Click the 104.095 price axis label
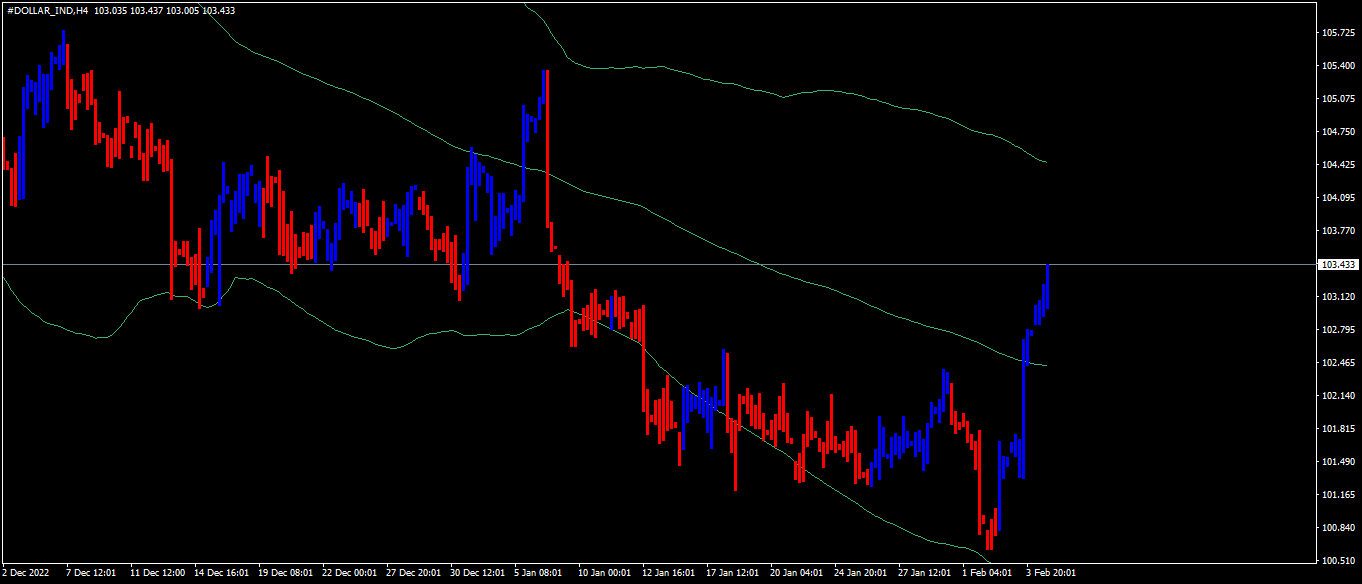 point(1338,198)
